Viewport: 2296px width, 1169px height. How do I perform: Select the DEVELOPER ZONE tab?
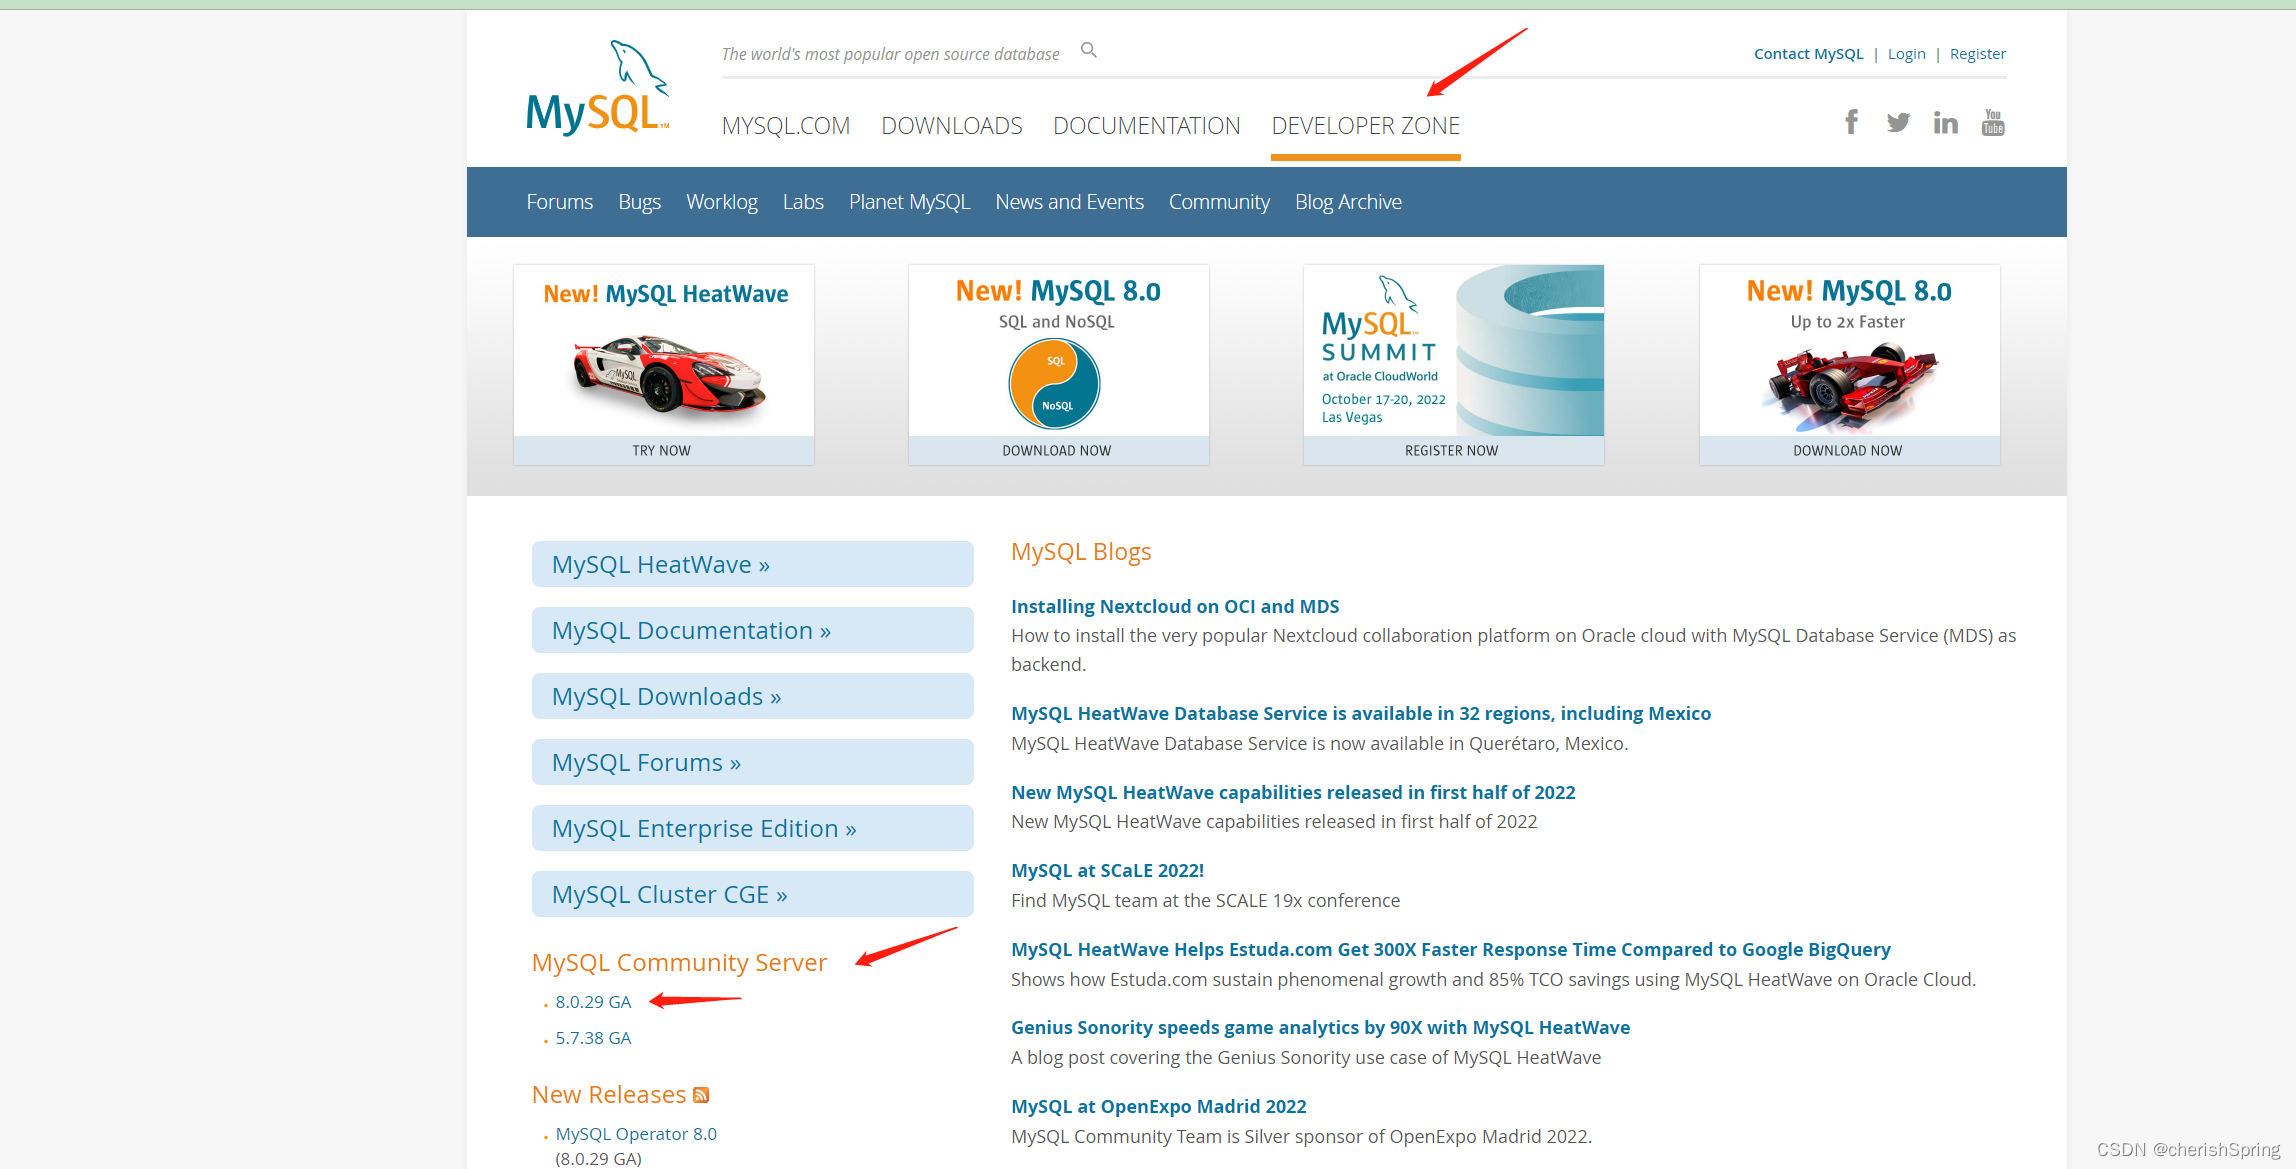click(1366, 126)
